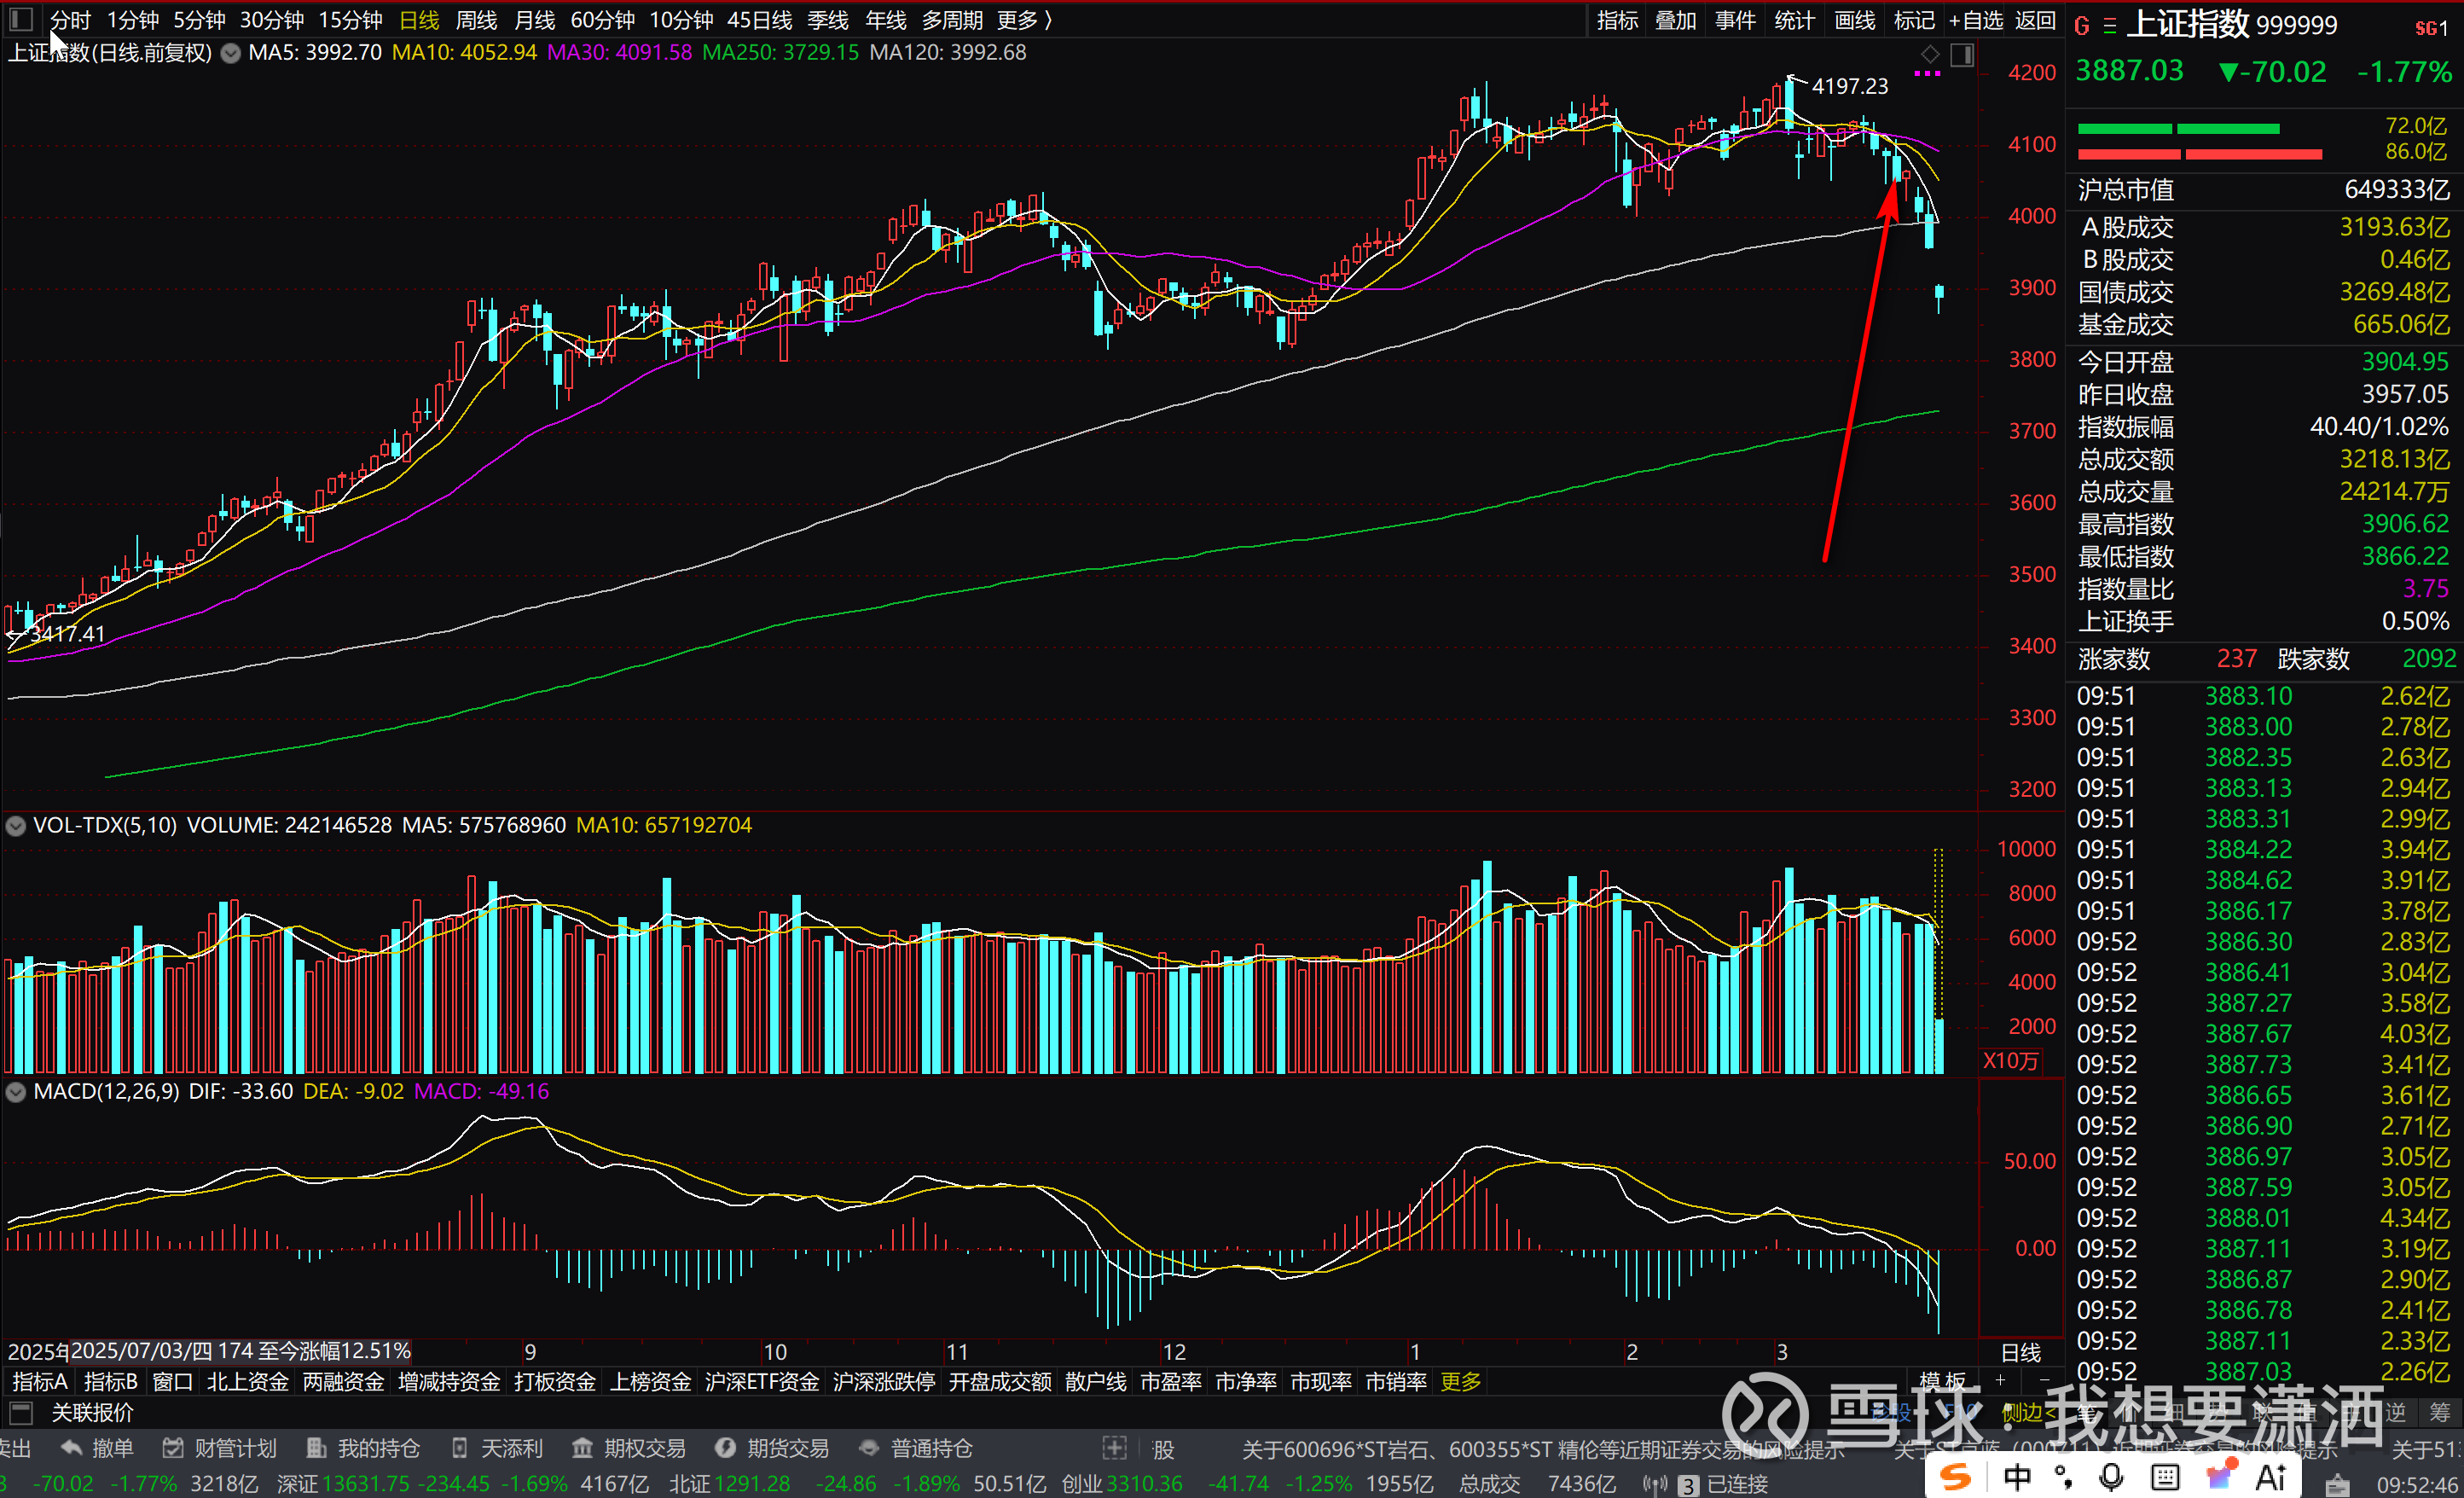The width and height of the screenshot is (2464, 1498).
Task: Expand the yellow 更多 indicator list
Action: (1460, 1382)
